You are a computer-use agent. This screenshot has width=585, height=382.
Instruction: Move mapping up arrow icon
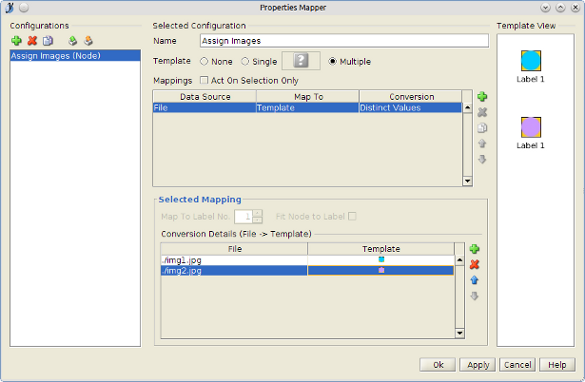tap(482, 144)
